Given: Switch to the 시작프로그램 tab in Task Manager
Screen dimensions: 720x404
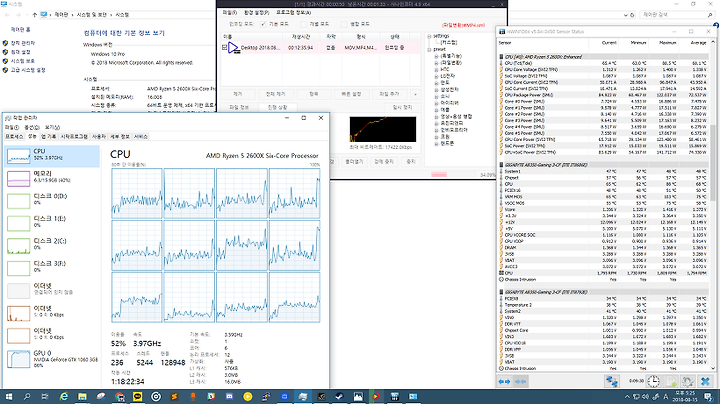Looking at the screenshot, I should tap(74, 137).
